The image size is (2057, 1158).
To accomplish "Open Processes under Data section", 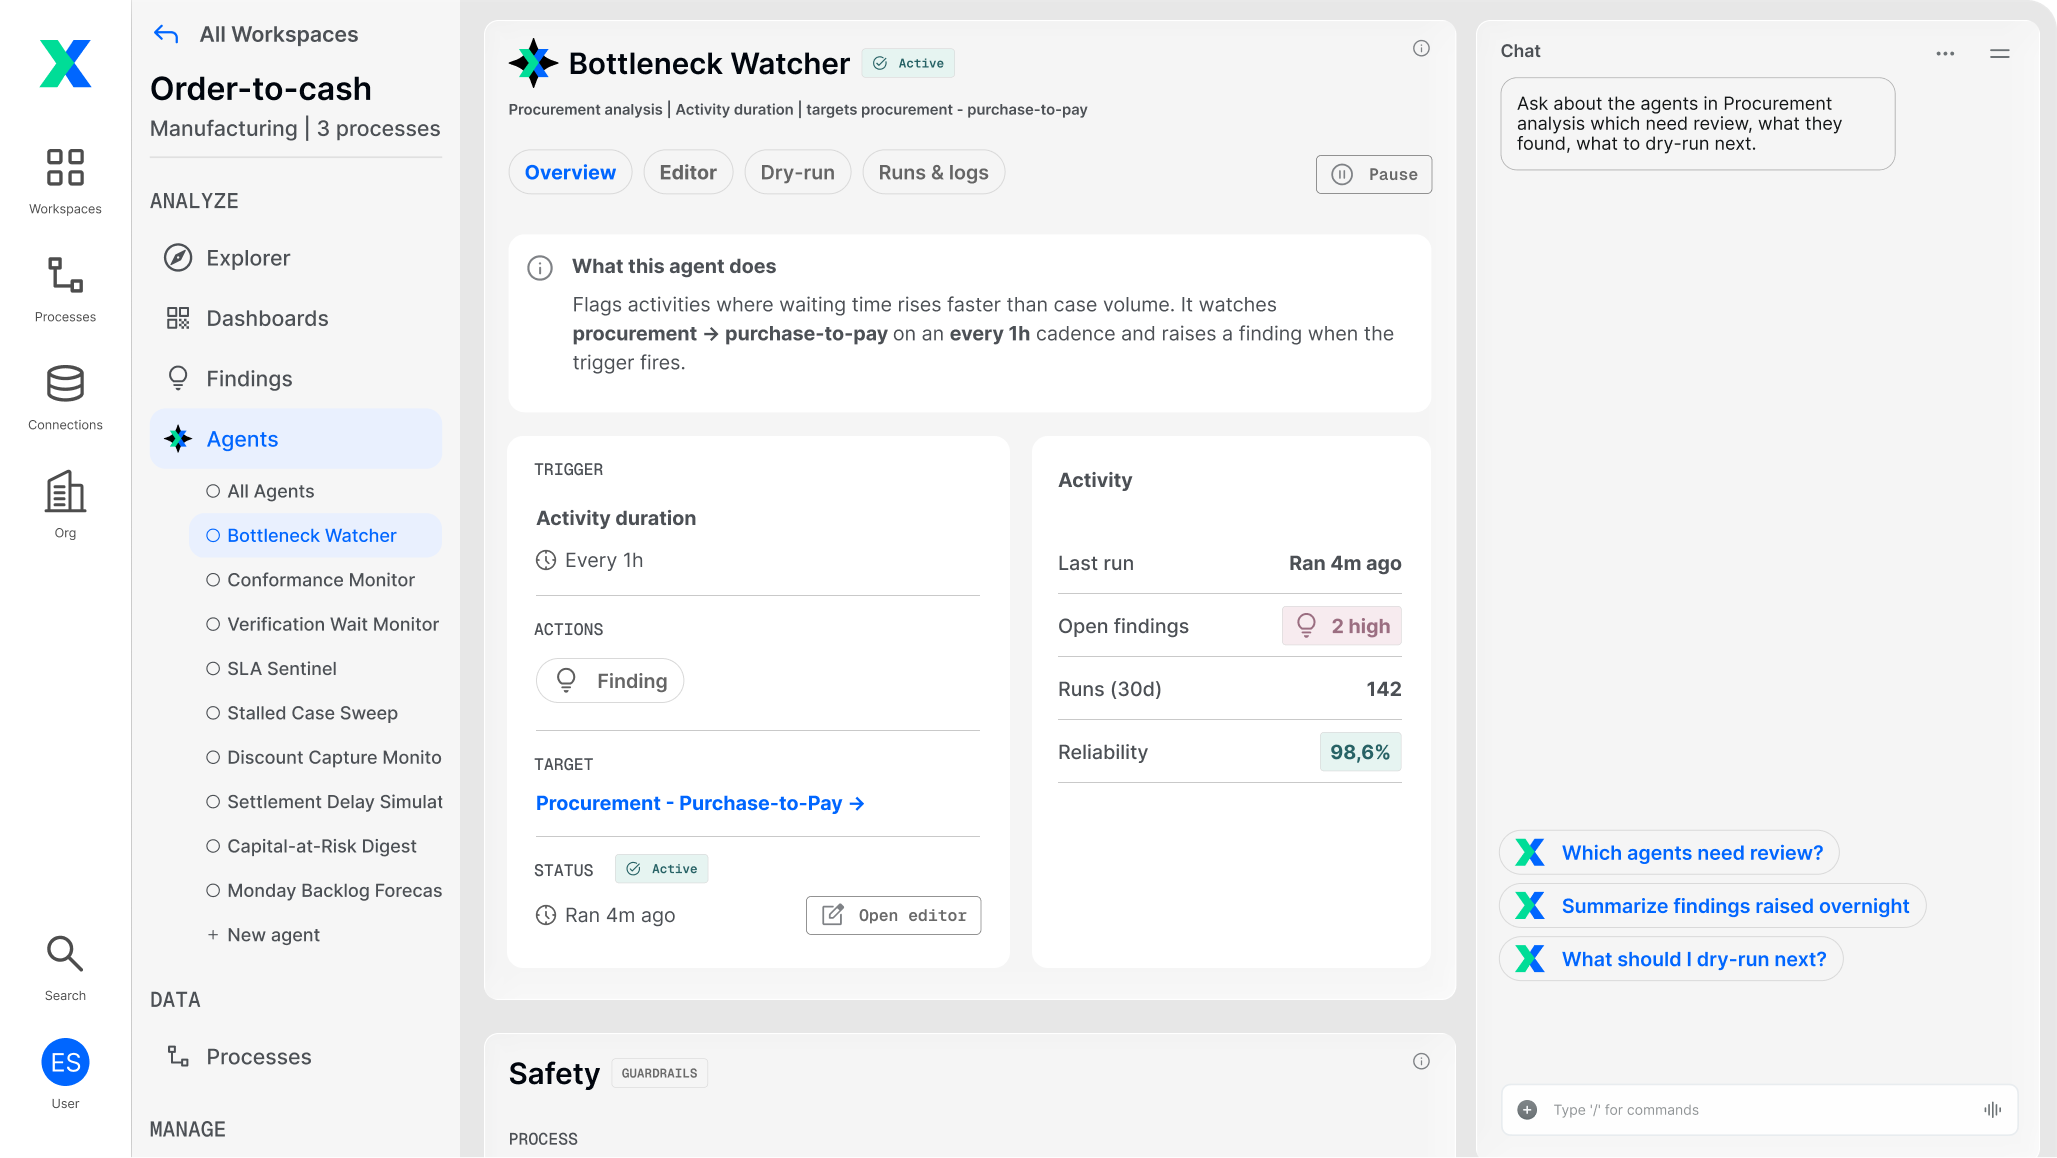I will 296,1057.
